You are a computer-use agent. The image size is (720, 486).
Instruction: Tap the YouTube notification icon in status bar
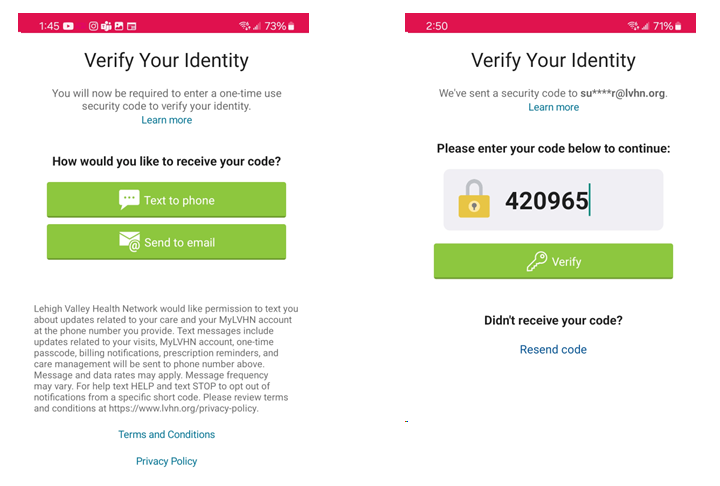[x=69, y=26]
